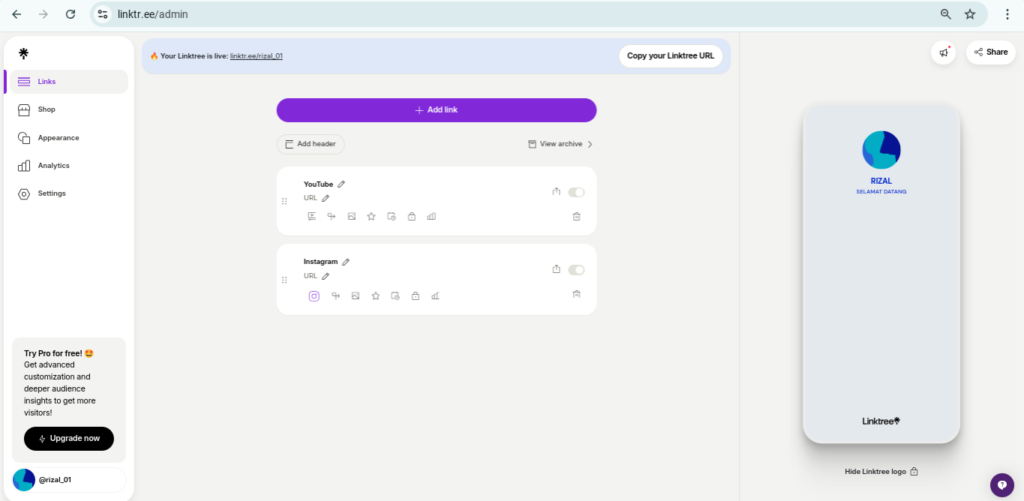Open redirect icon on Instagram link
1024x501 pixels.
[x=336, y=296]
